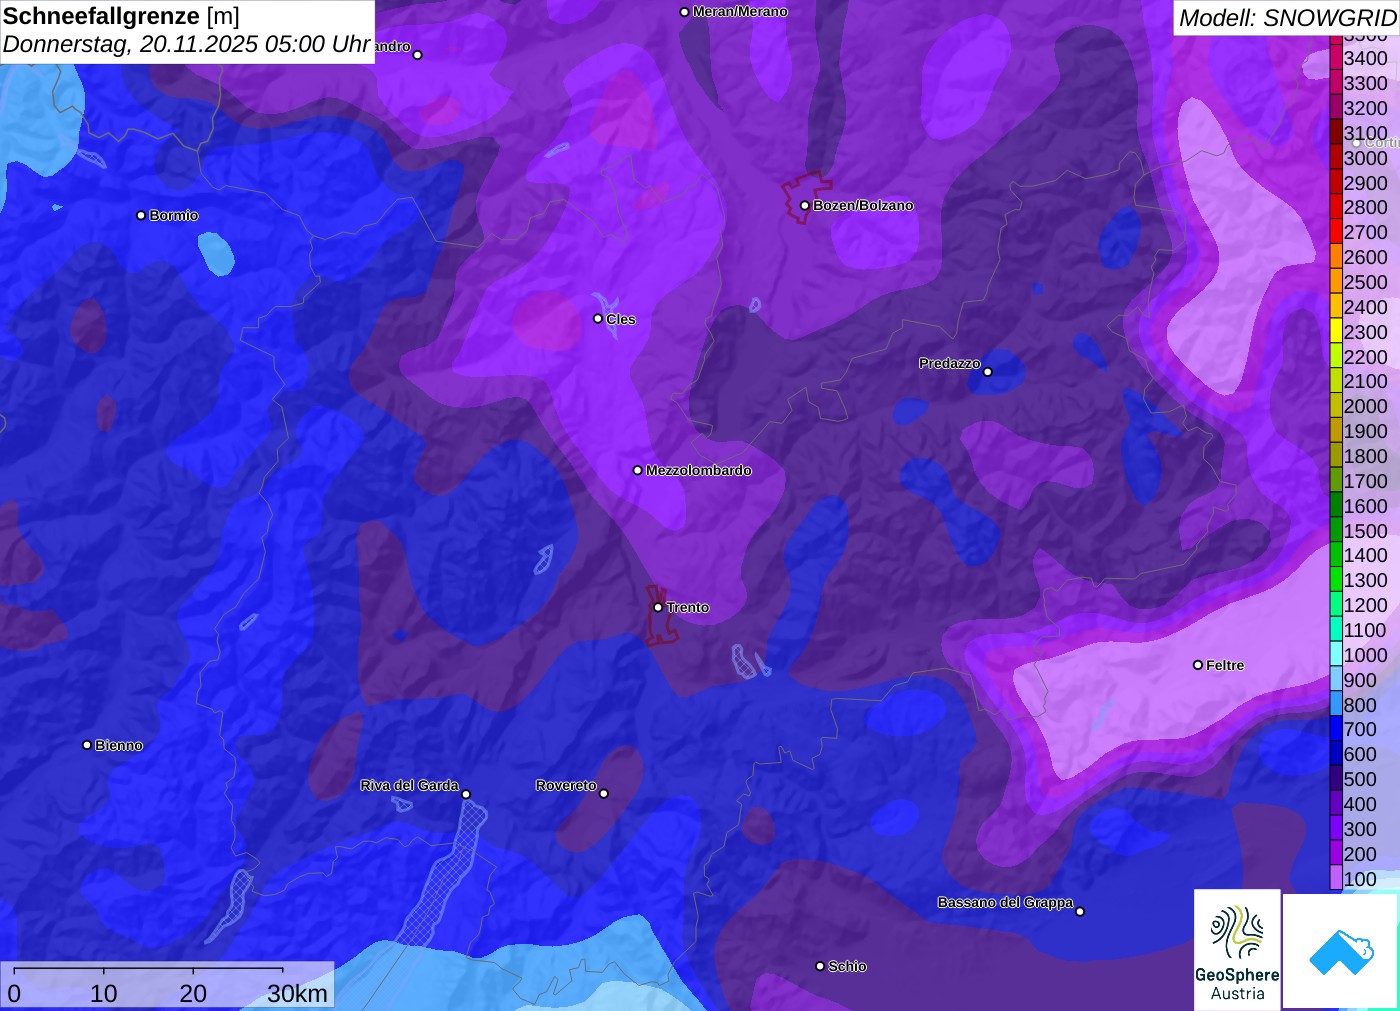This screenshot has width=1400, height=1011.
Task: Click the GeoSphere Austria logo
Action: 1237,949
